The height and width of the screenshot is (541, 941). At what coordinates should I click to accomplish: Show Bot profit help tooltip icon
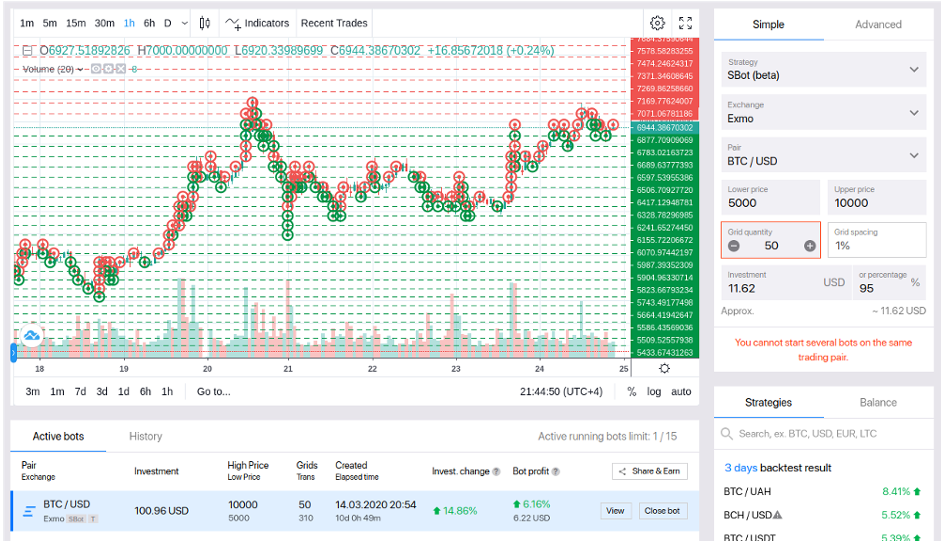pos(556,472)
